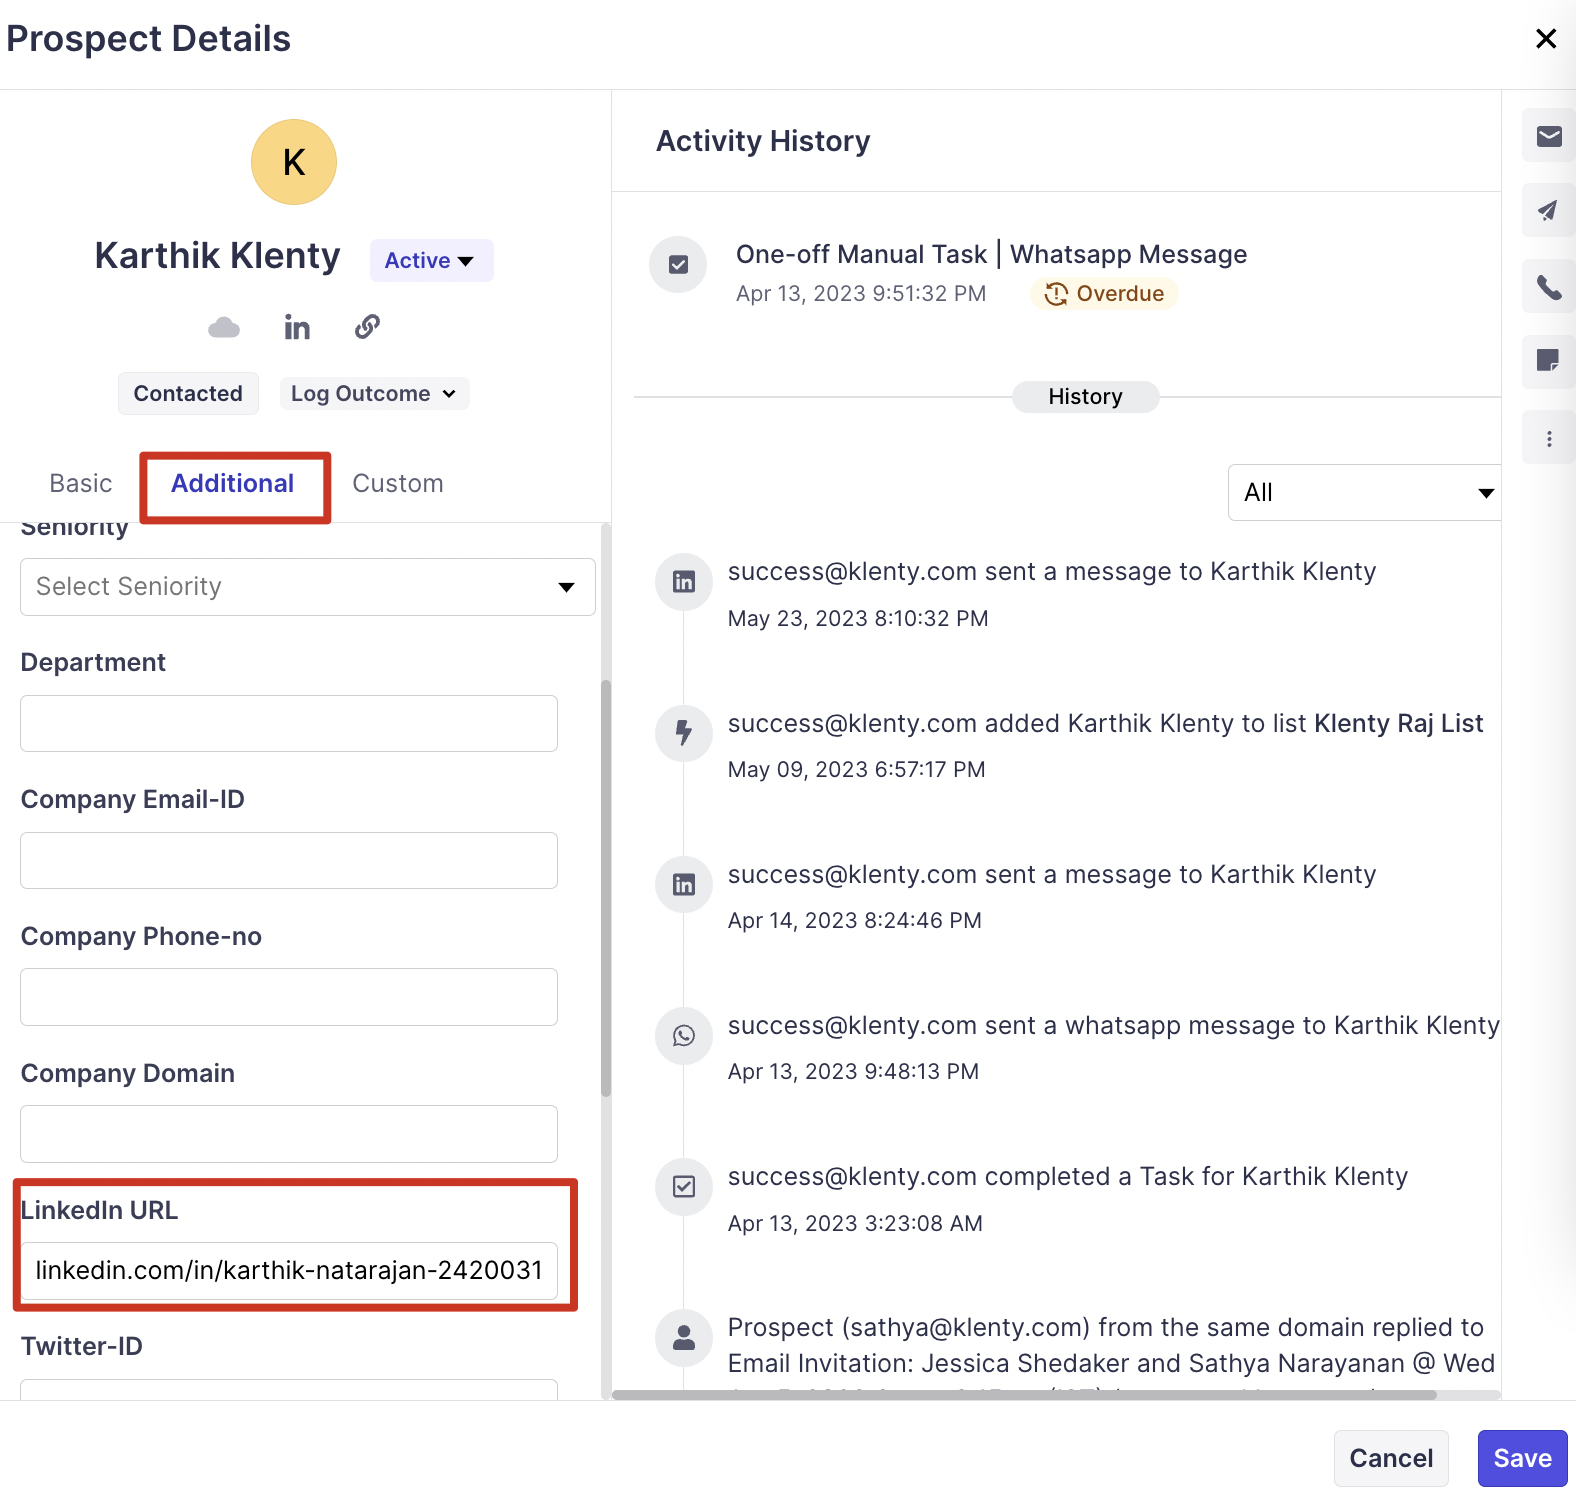Expand the Log Outcome dropdown
Screen dimensions: 1576x1496
click(373, 394)
